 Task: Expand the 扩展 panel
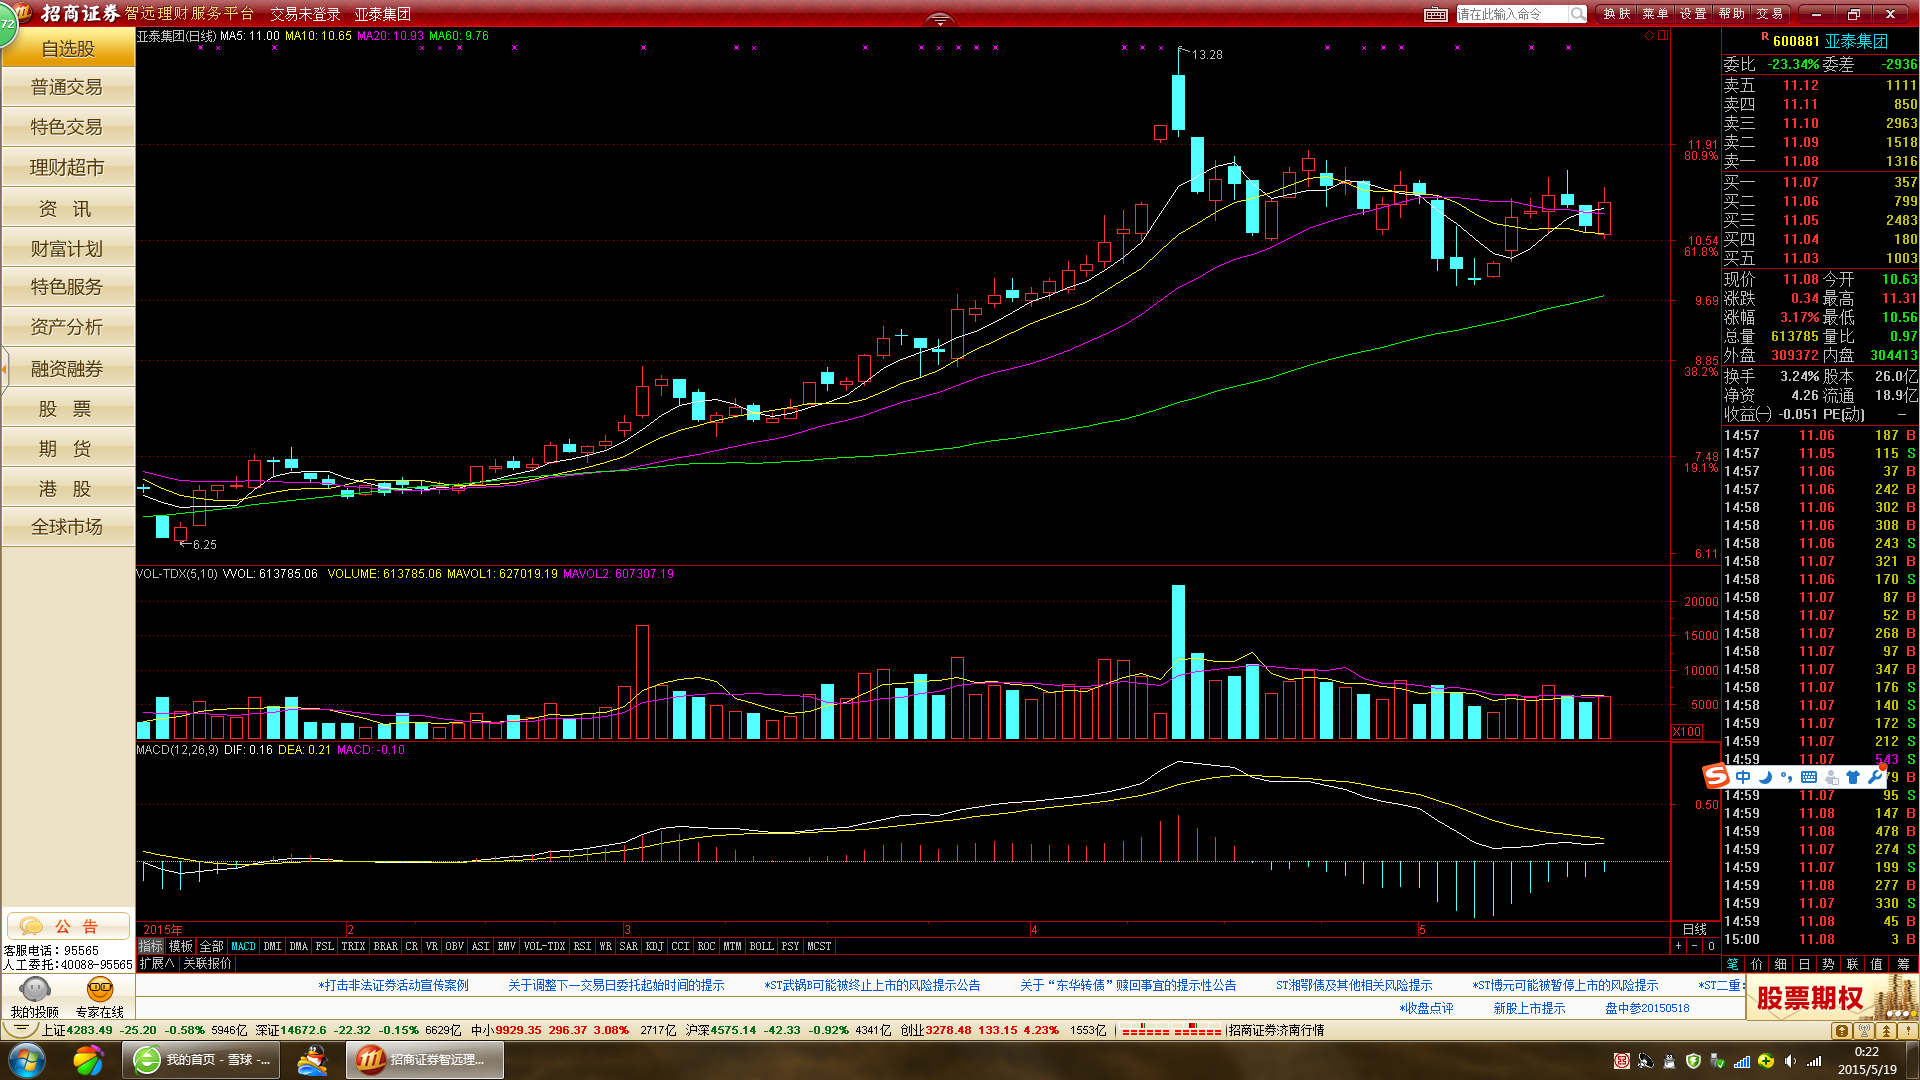tap(157, 964)
